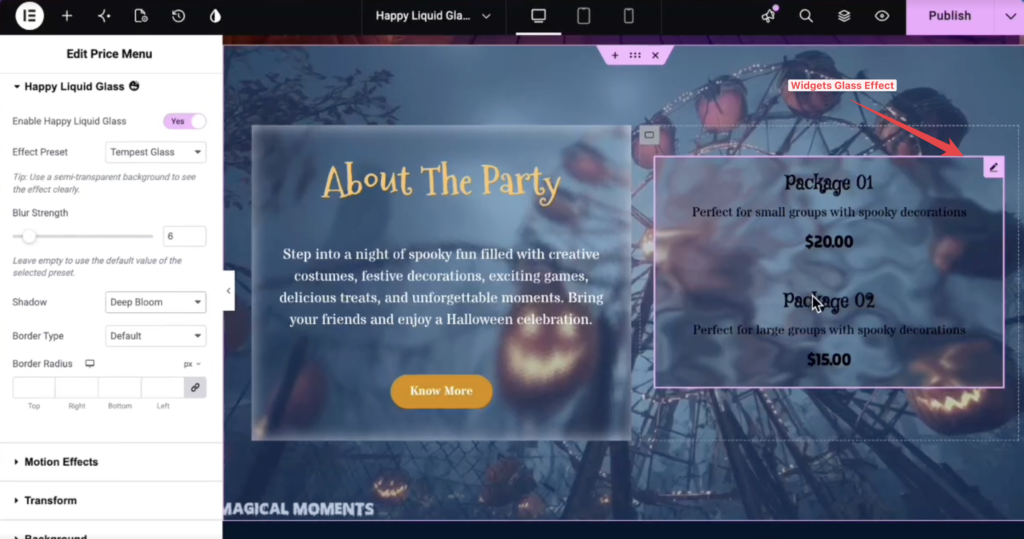Image resolution: width=1024 pixels, height=539 pixels.
Task: Toggle the preview eye icon
Action: tap(882, 16)
